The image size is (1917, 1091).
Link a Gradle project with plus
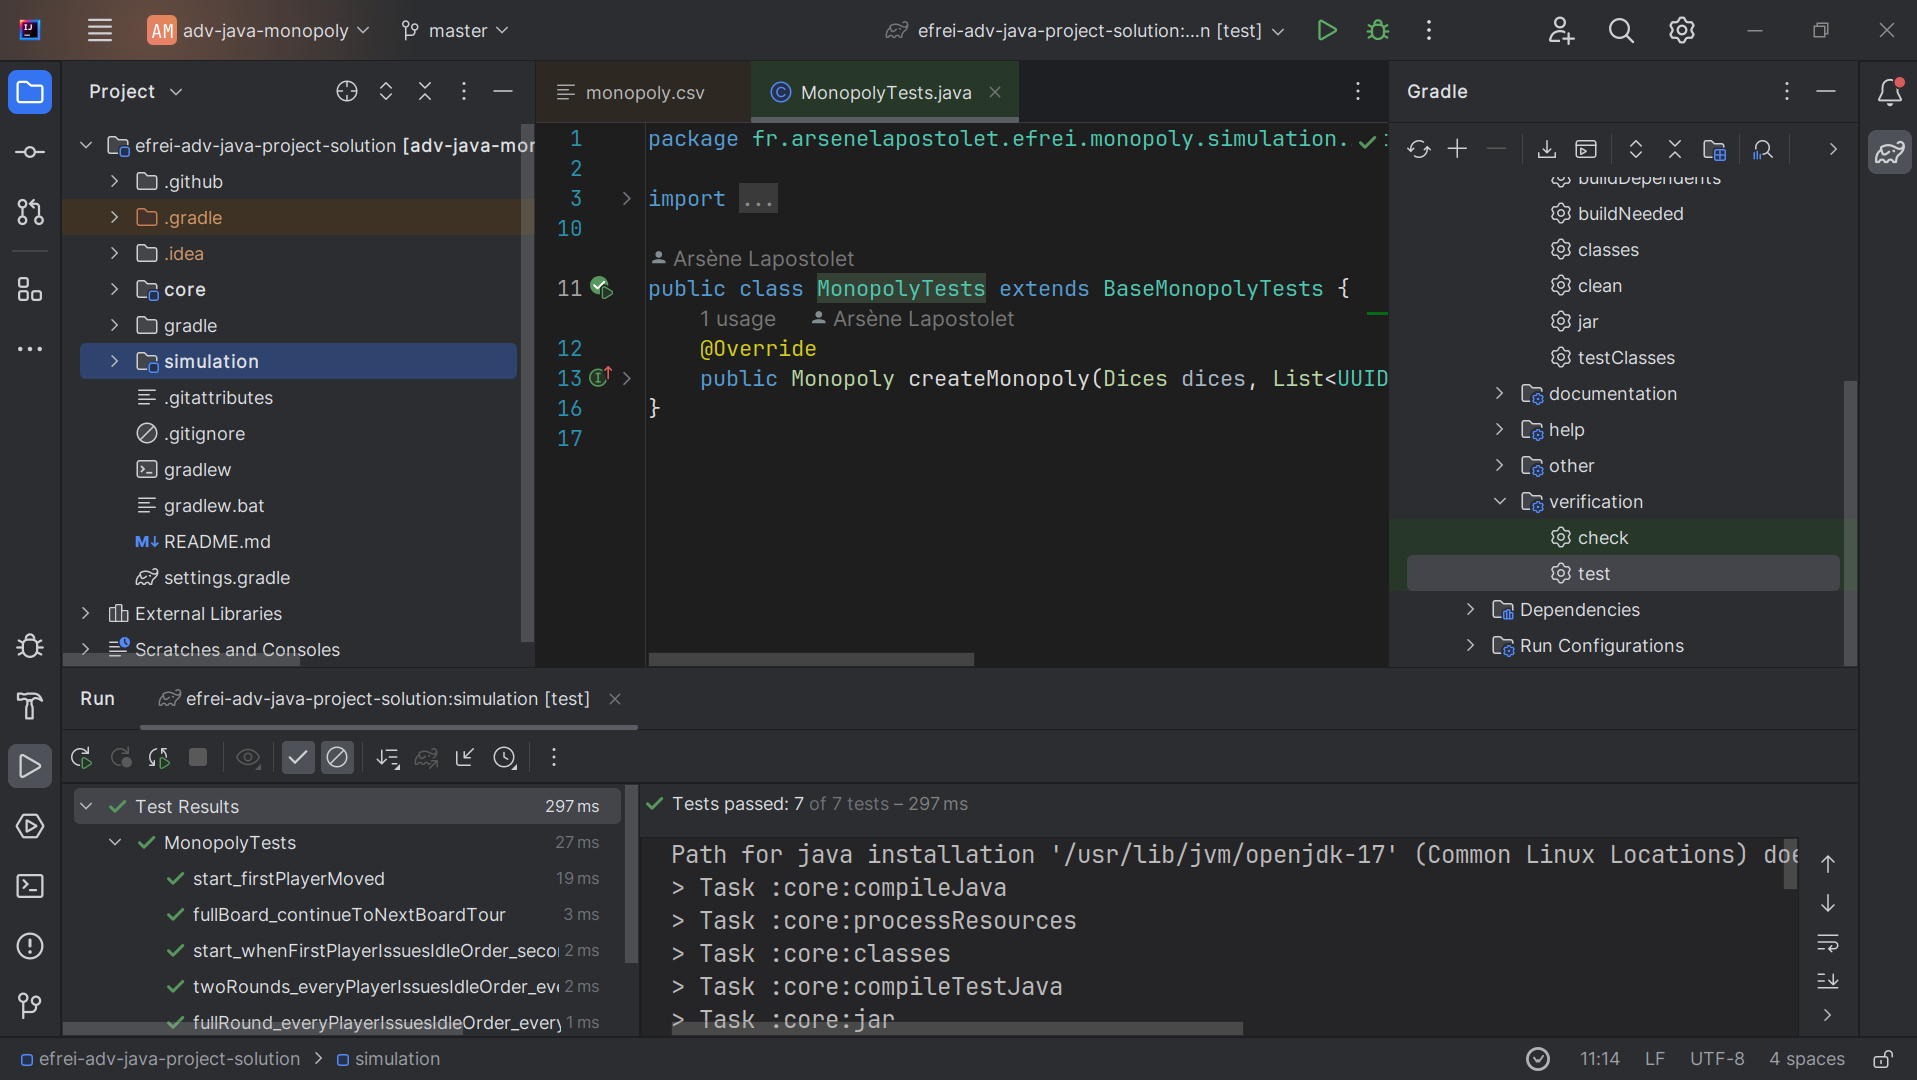pos(1458,149)
